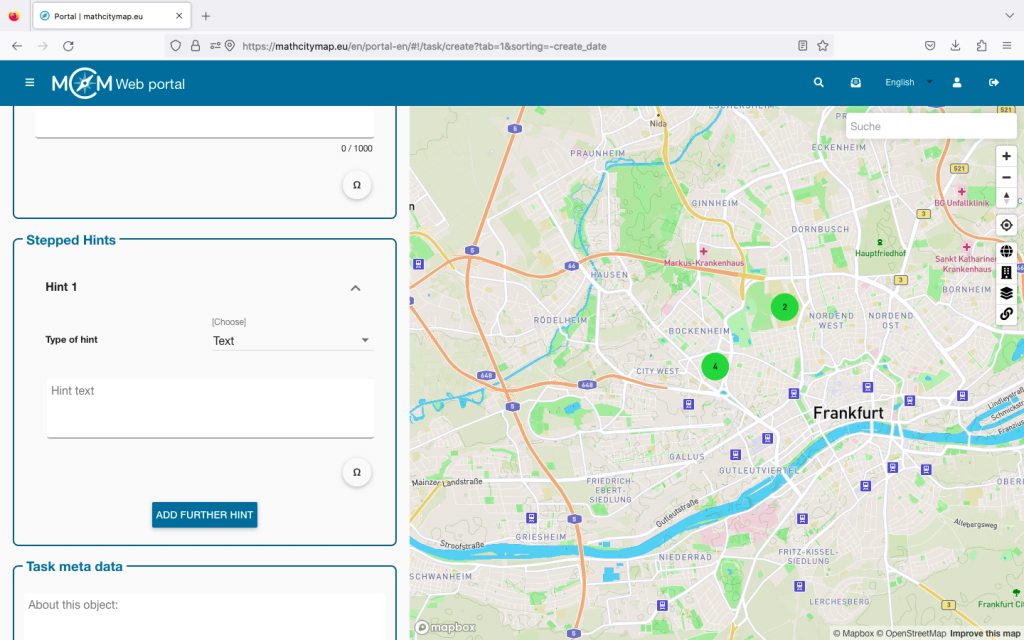Image resolution: width=1024 pixels, height=640 pixels.
Task: Zoom out on the map
Action: tap(1006, 177)
